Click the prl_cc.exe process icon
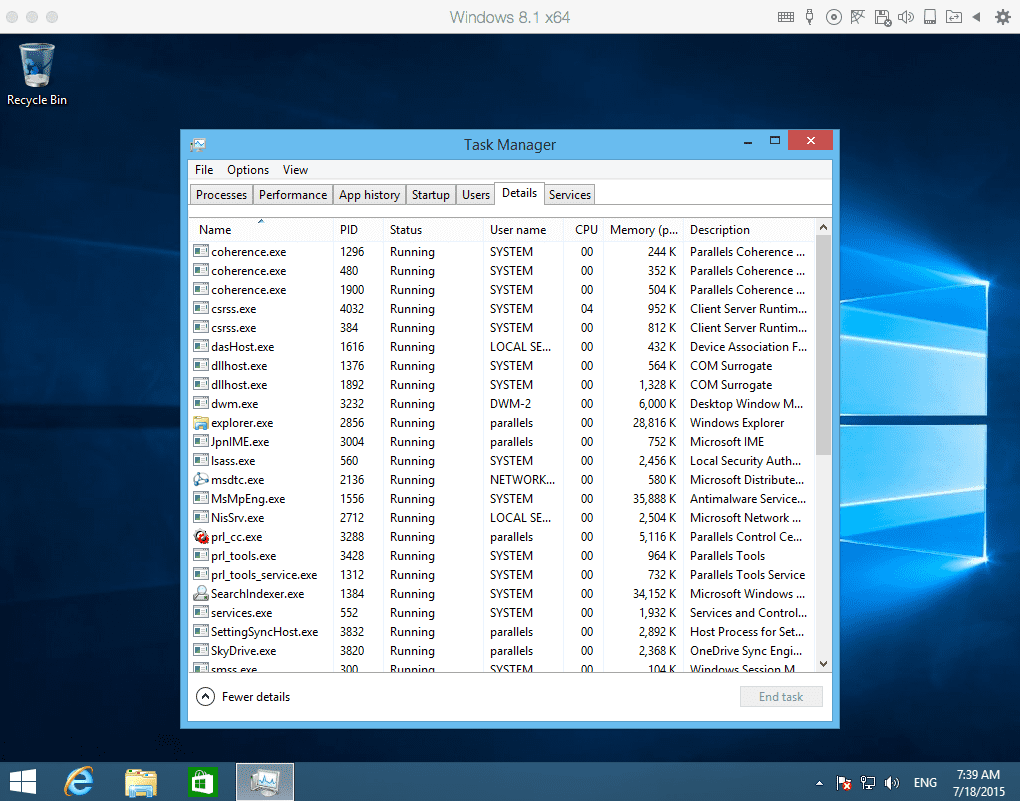Screen dimensions: 1020x801 pos(201,537)
